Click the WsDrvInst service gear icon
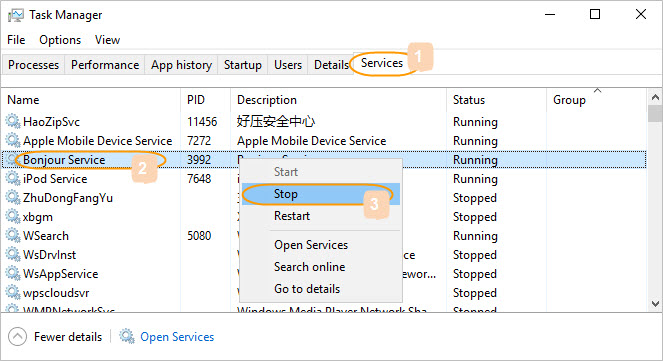The width and height of the screenshot is (663, 361). (13, 254)
